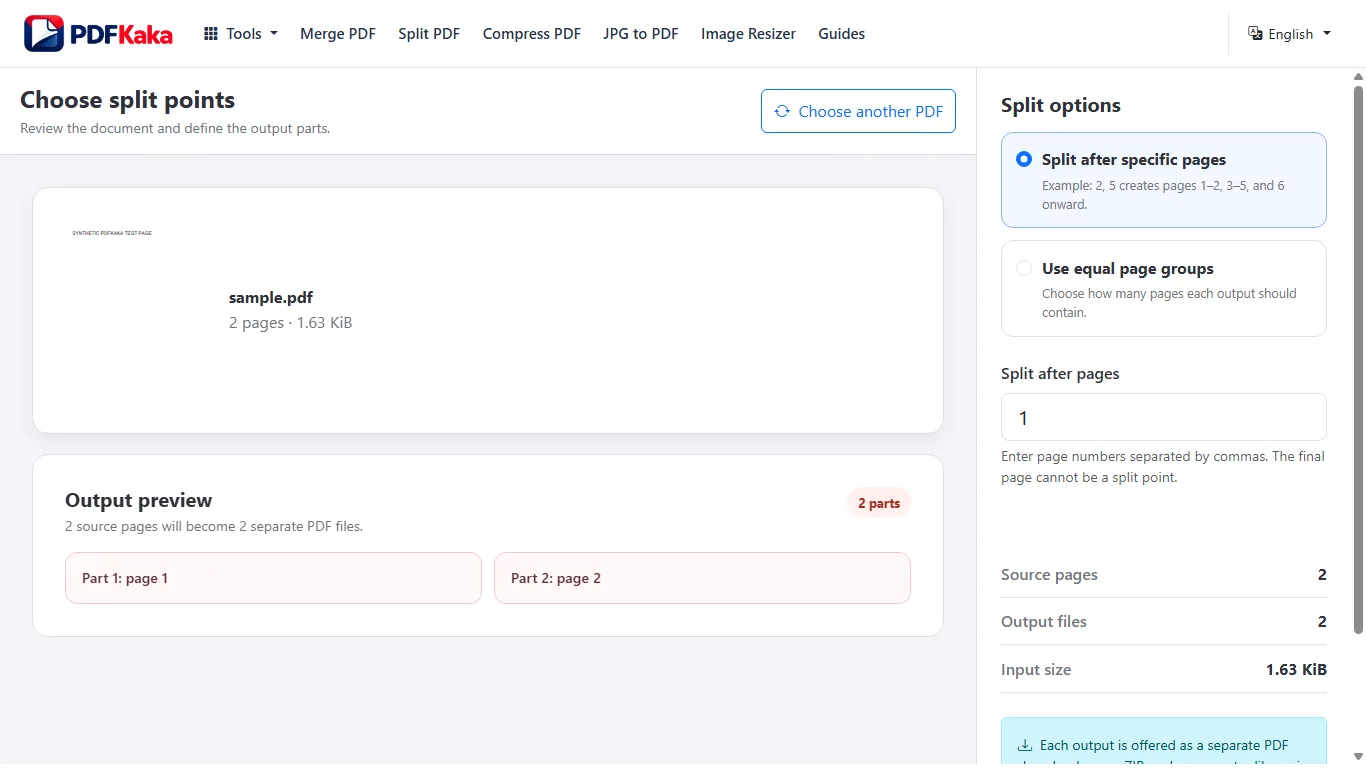Click the sample.pdf page thumbnail
Image resolution: width=1366 pixels, height=768 pixels.
(x=133, y=310)
